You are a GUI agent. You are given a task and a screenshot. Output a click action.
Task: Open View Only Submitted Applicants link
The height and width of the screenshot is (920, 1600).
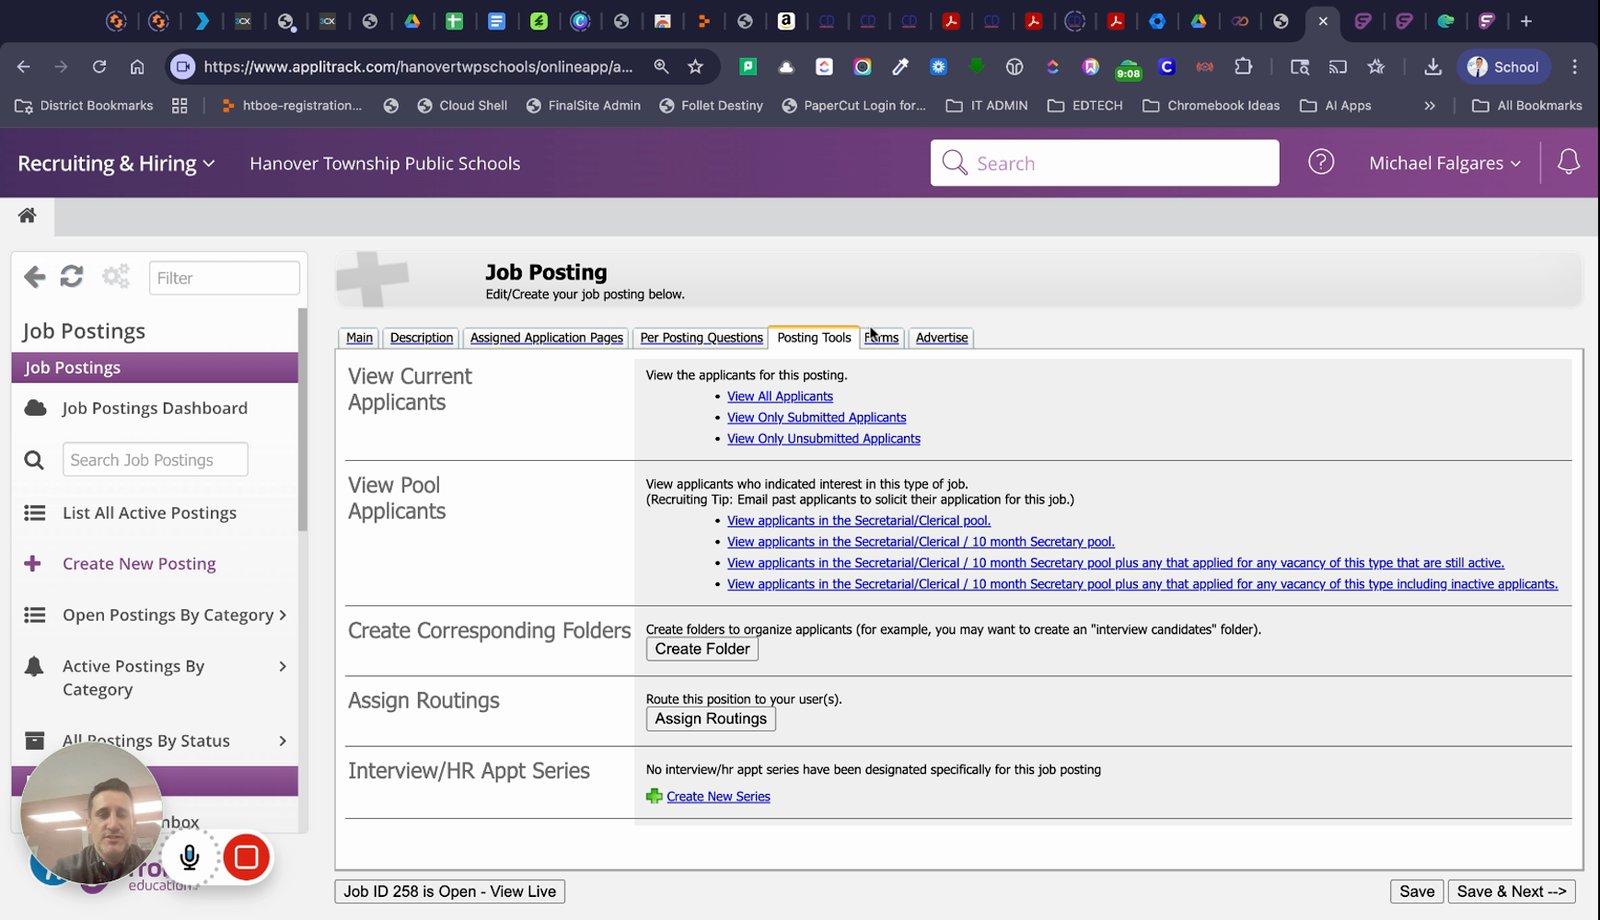[x=816, y=418]
